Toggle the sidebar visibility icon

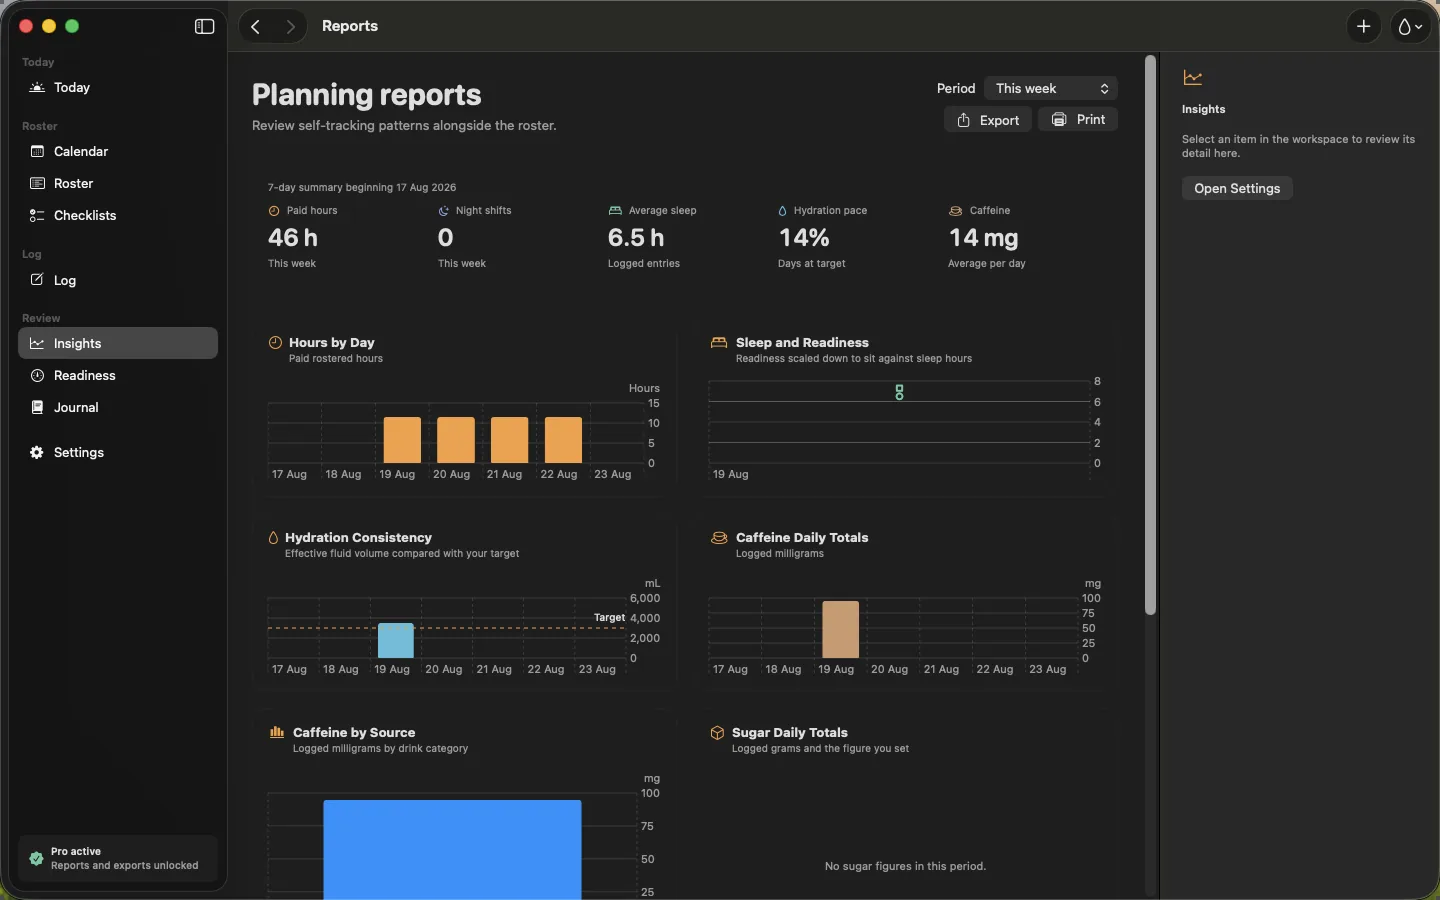coord(204,27)
